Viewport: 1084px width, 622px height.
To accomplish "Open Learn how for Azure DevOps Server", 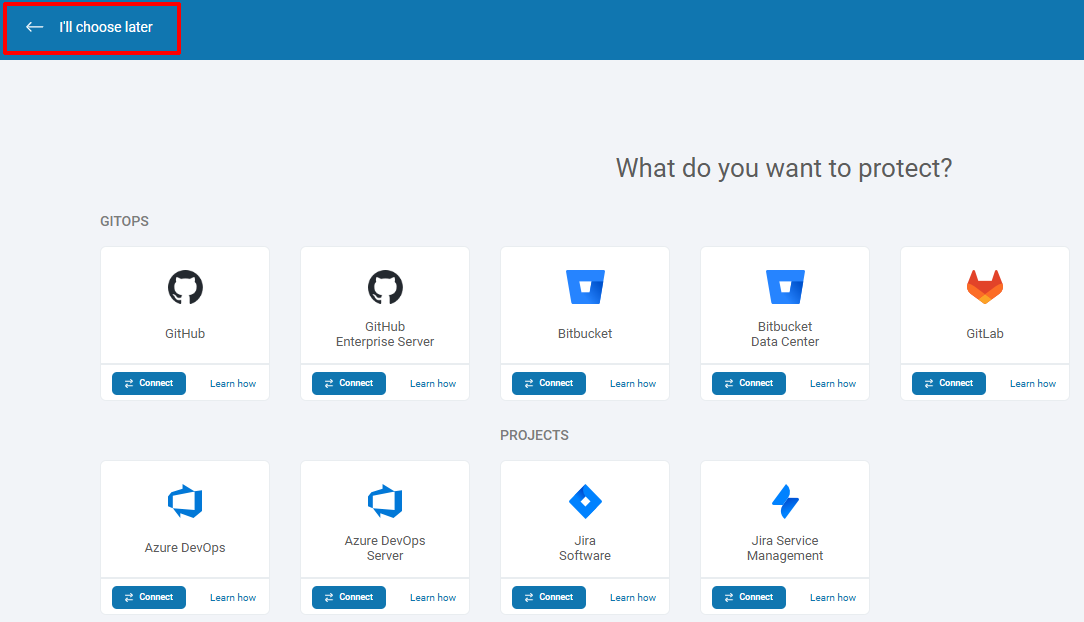I will [433, 598].
